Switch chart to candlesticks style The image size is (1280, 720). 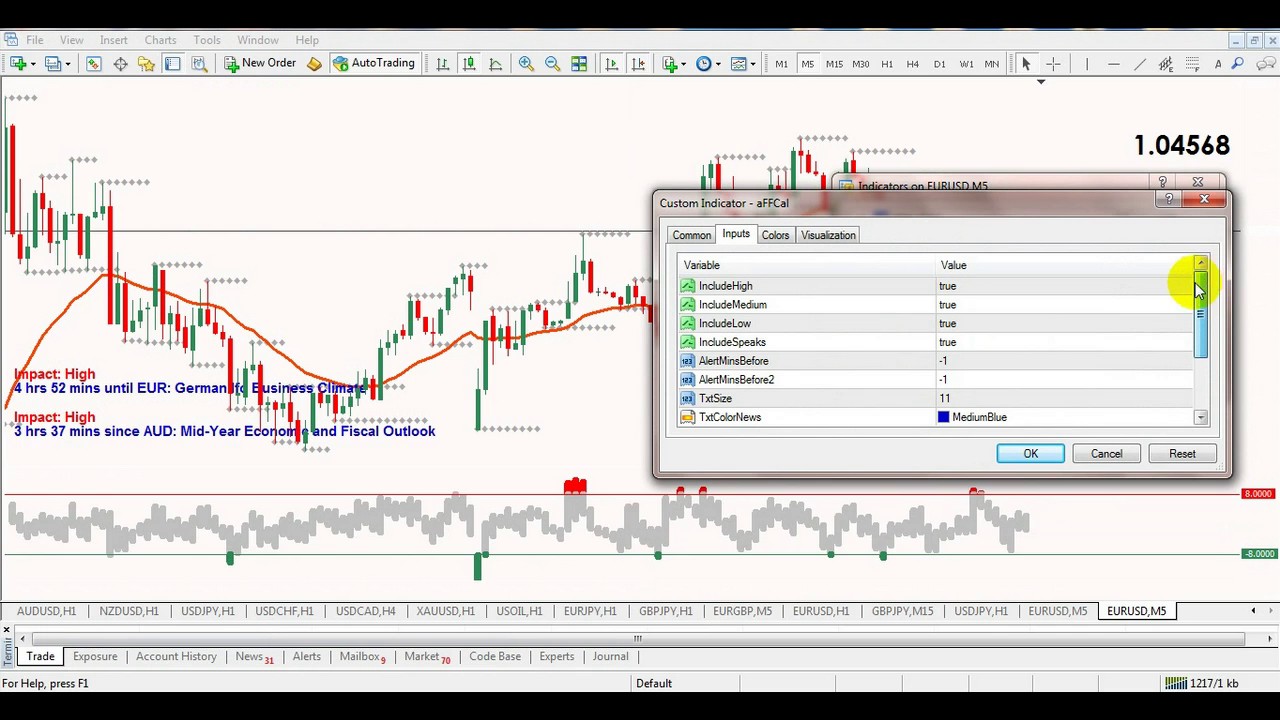coord(468,64)
